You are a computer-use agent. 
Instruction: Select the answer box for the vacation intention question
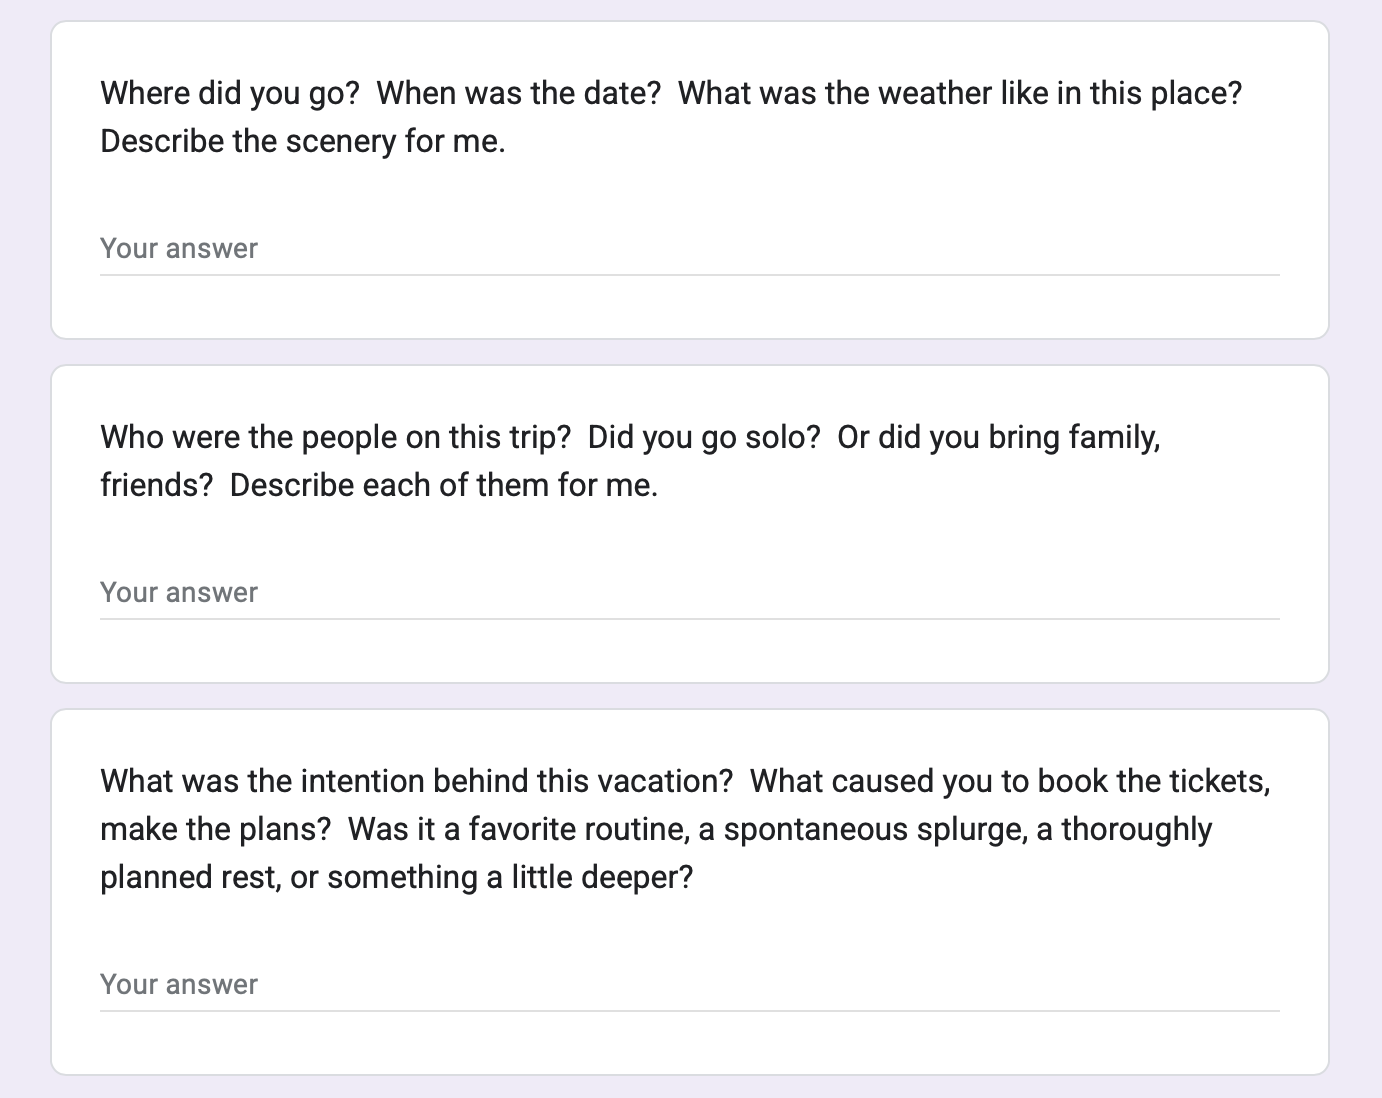(x=689, y=984)
